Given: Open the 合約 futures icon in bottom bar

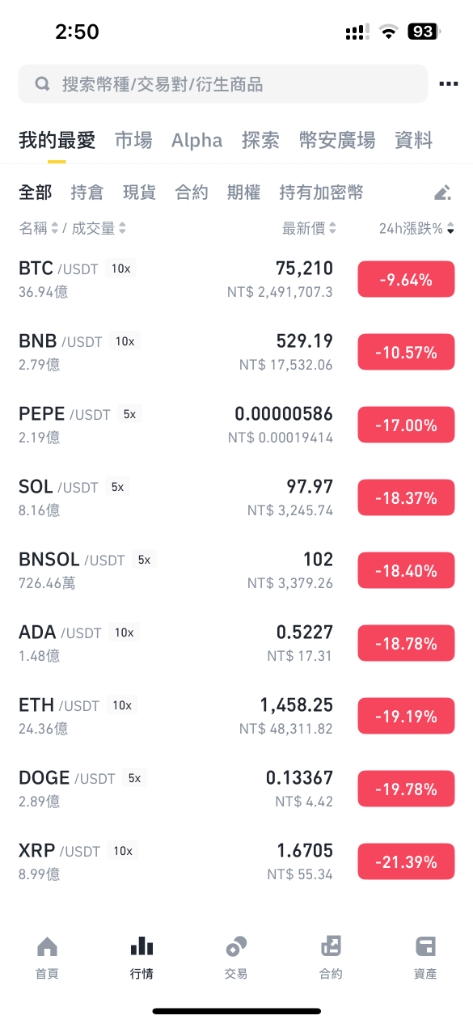Looking at the screenshot, I should 331,946.
